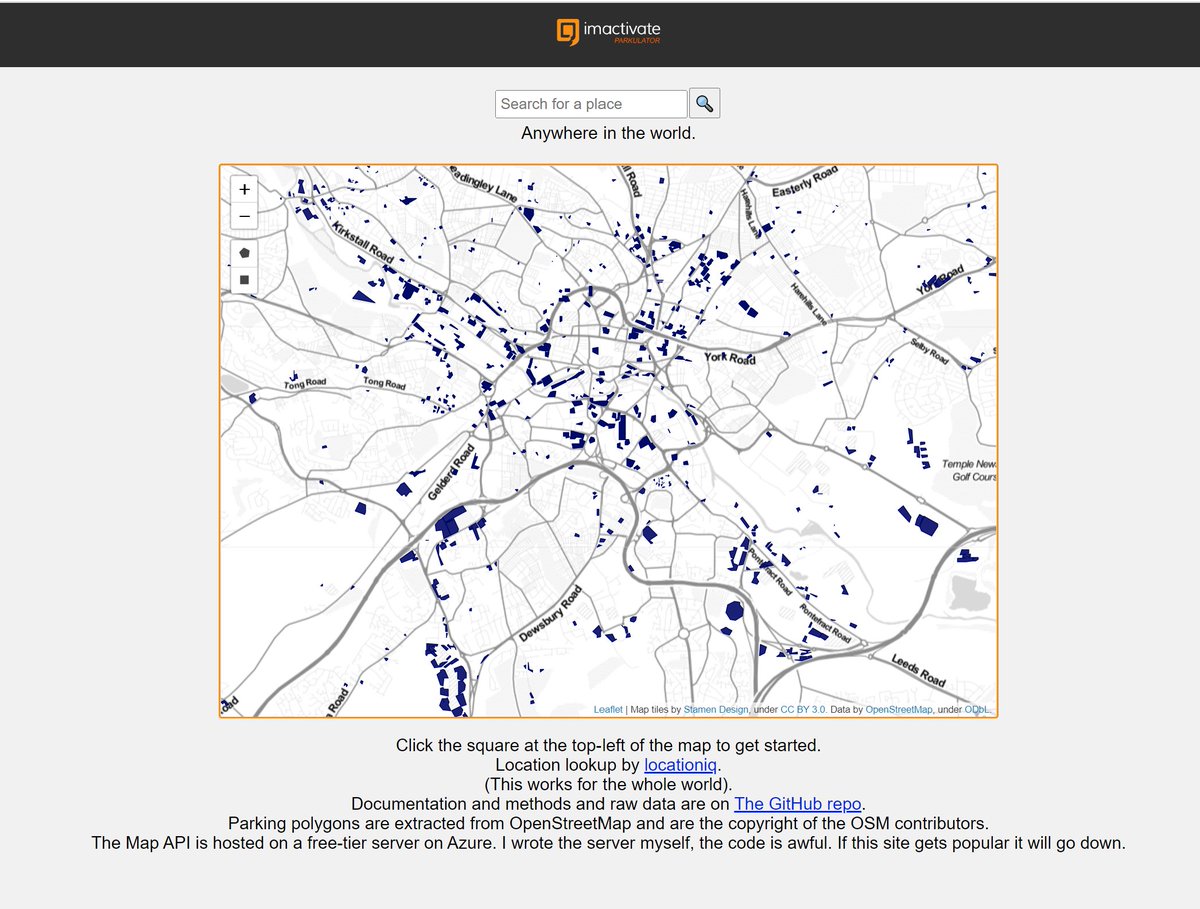1200x909 pixels.
Task: Open the locationiq link
Action: [x=680, y=765]
